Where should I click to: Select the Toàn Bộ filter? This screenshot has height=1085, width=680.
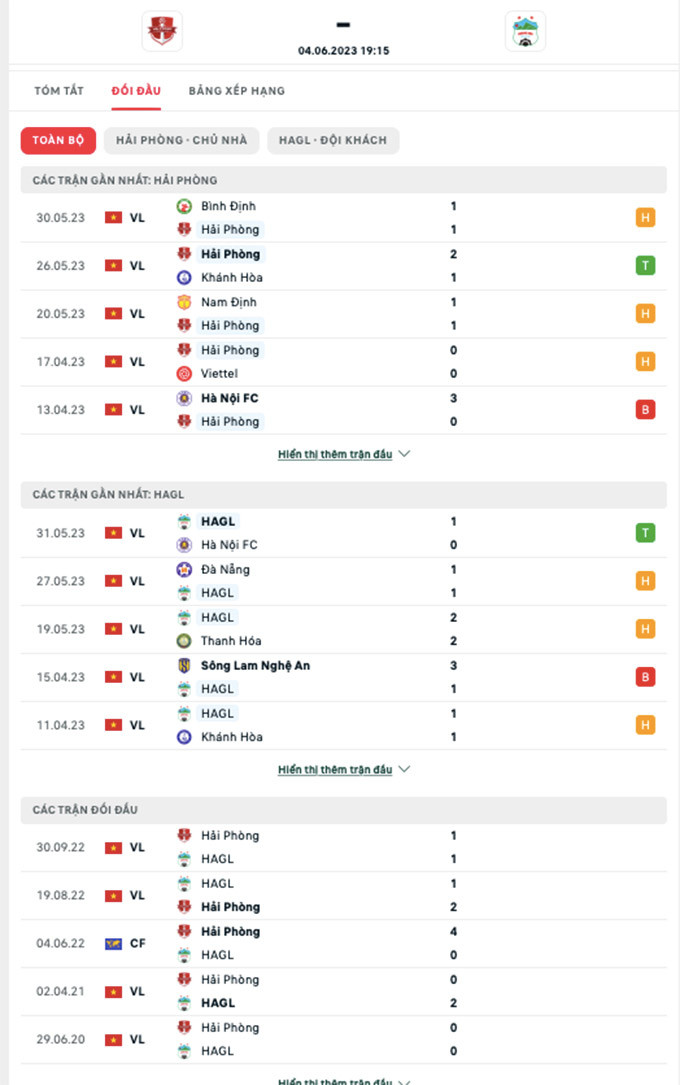pyautogui.click(x=58, y=141)
